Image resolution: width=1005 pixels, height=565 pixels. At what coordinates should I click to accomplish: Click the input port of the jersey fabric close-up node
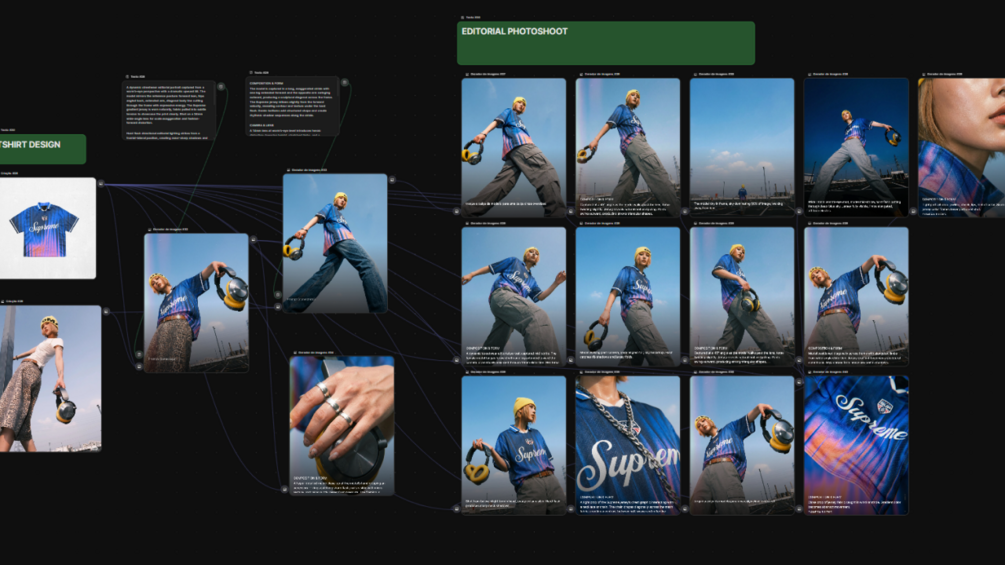[799, 509]
